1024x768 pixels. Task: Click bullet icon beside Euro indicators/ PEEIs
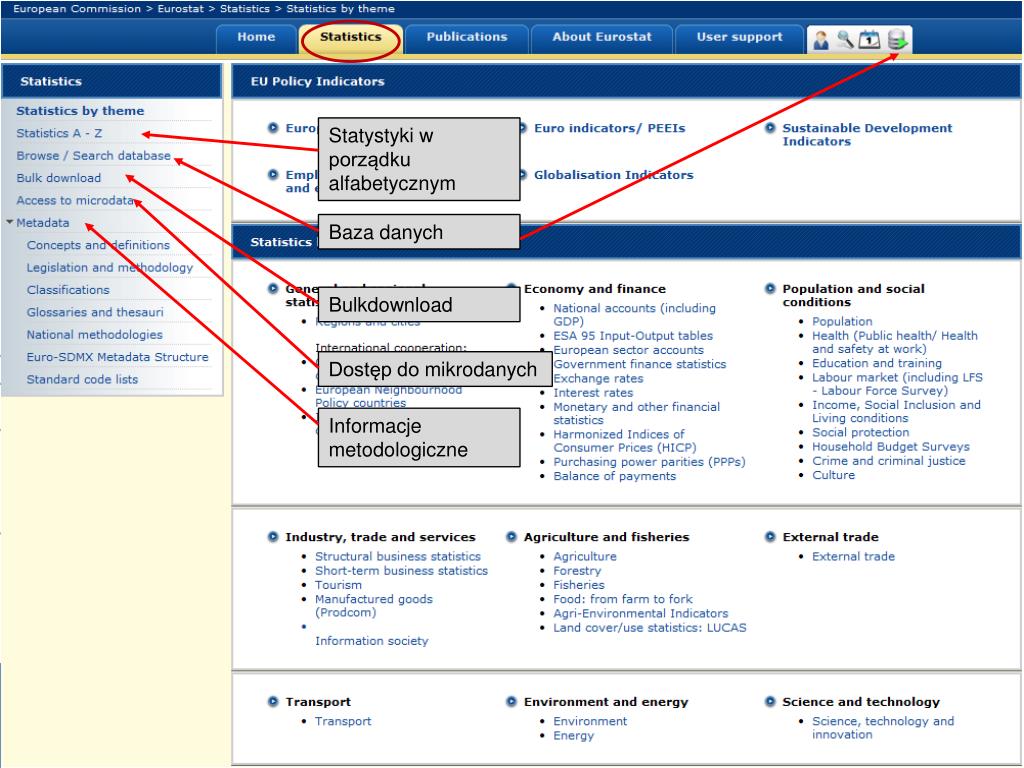click(x=522, y=128)
